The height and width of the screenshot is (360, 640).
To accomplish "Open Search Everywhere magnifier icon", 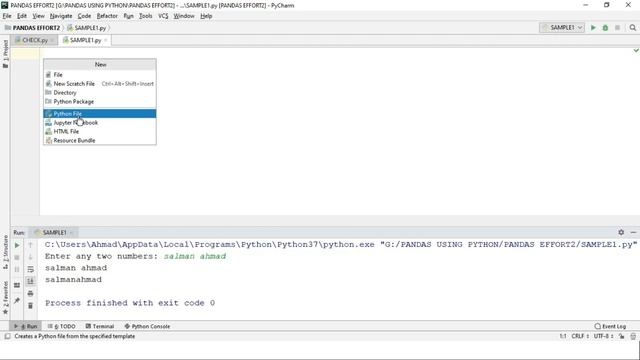I will point(632,27).
